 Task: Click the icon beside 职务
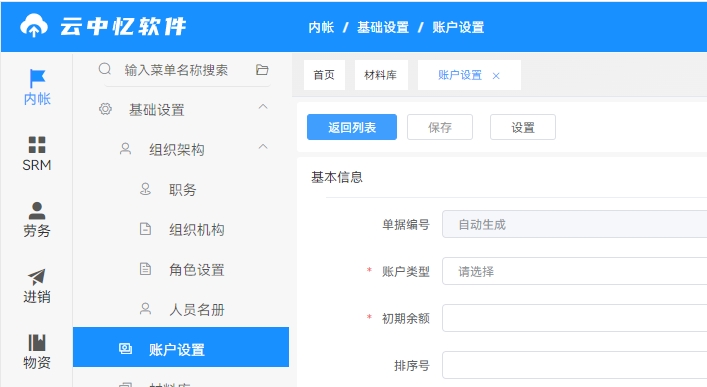coord(145,189)
